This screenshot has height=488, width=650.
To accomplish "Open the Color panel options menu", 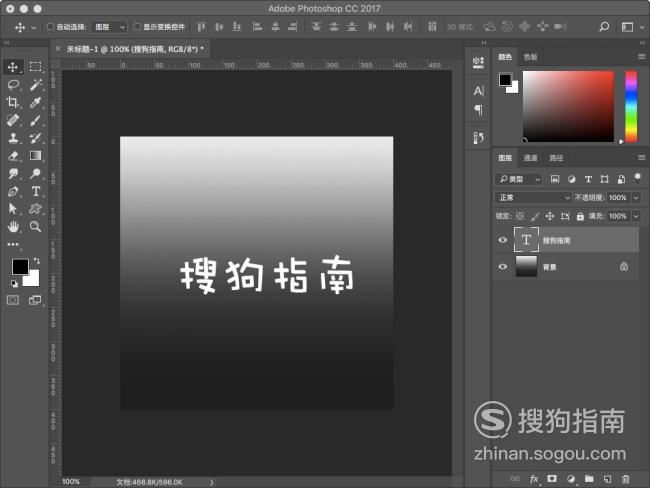I will click(x=642, y=56).
